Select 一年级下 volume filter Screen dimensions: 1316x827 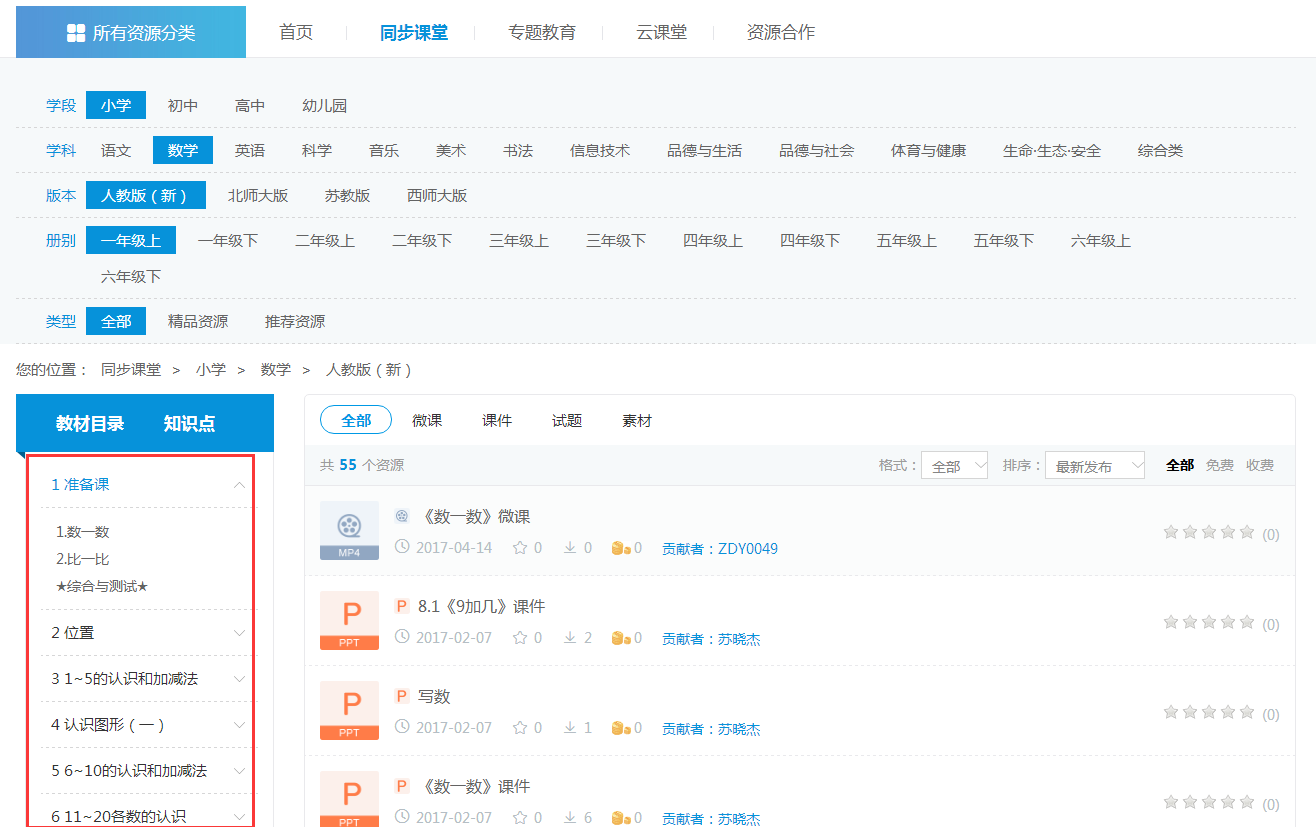(228, 240)
